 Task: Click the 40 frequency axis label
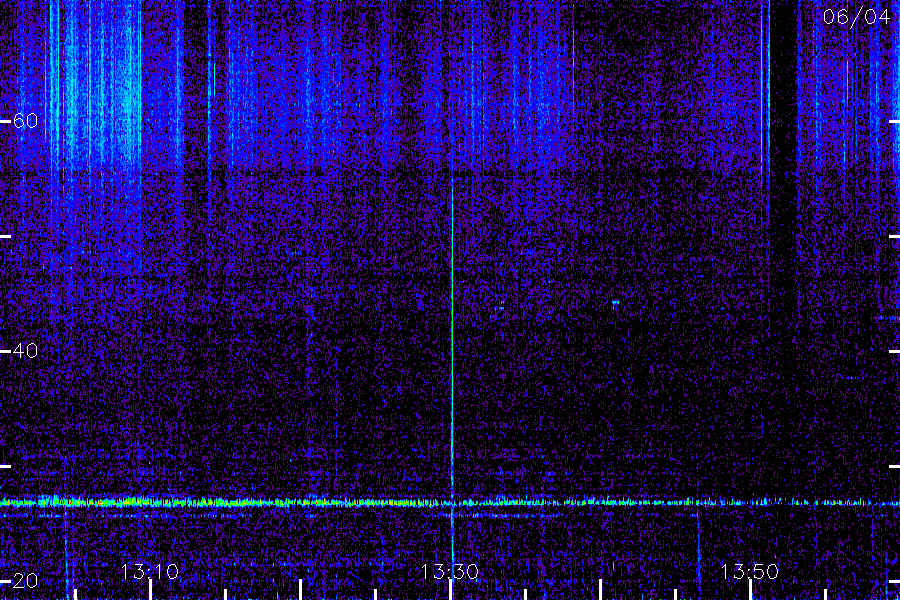coord(25,350)
